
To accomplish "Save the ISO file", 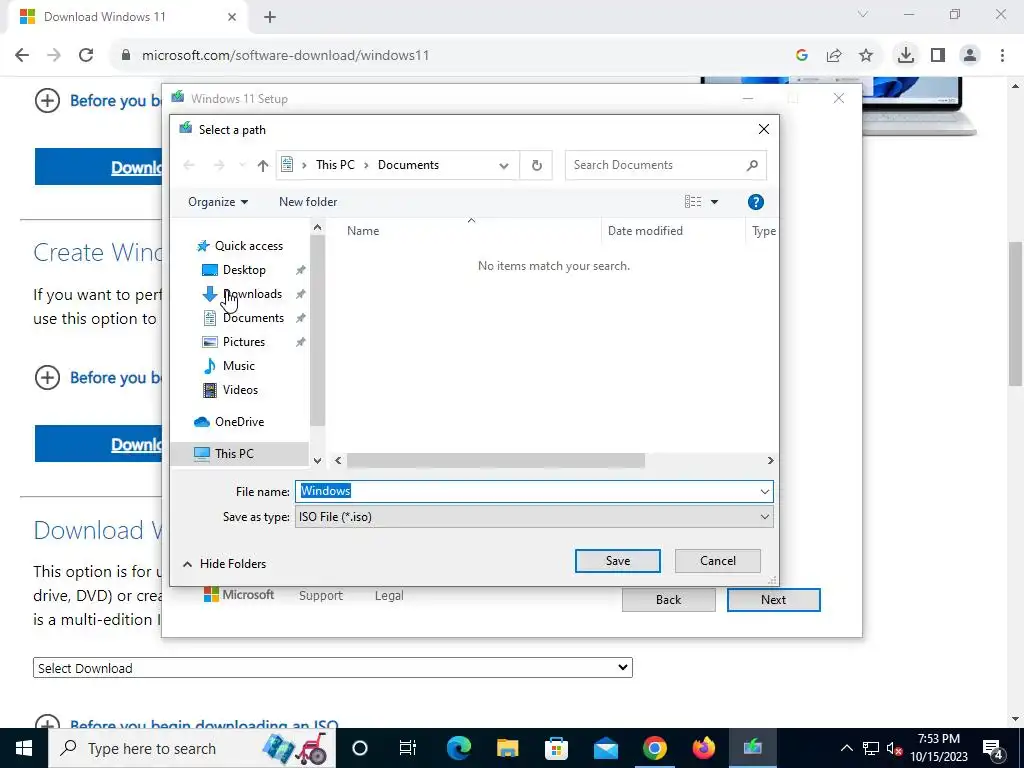I will (x=617, y=561).
